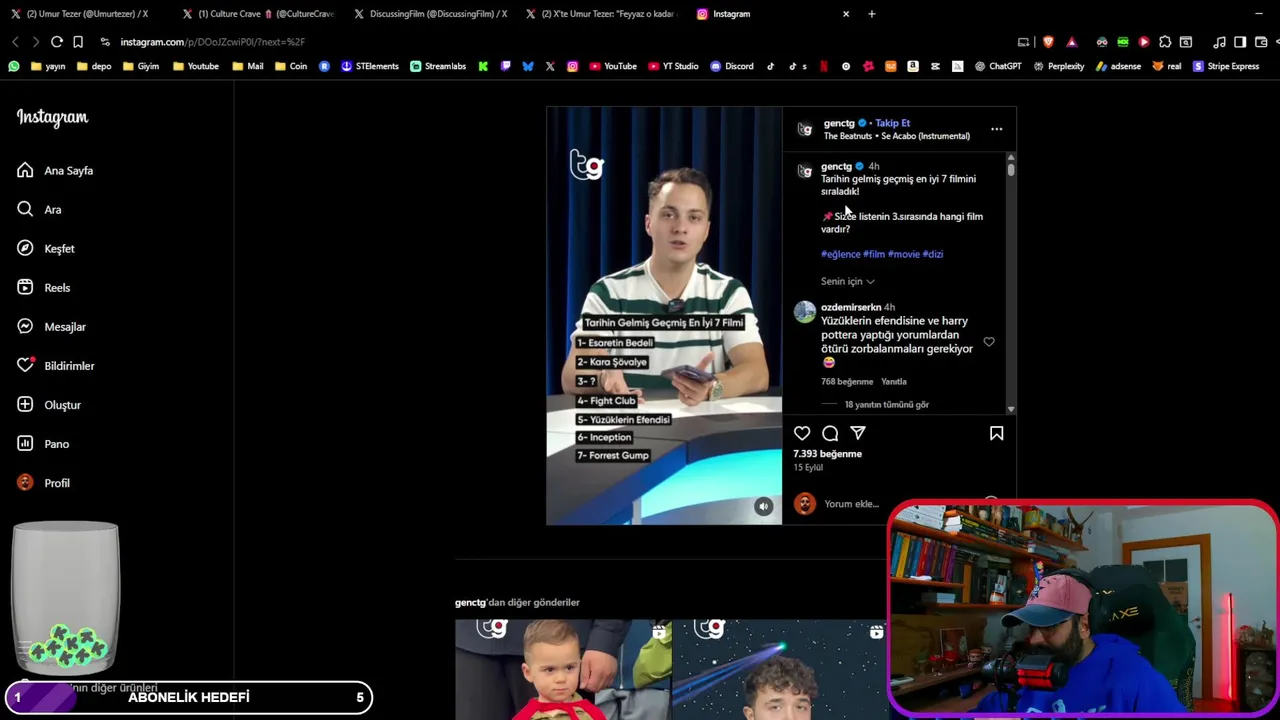Open the toddler video thumbnail from gençtg
1280x720 pixels.
(x=563, y=669)
